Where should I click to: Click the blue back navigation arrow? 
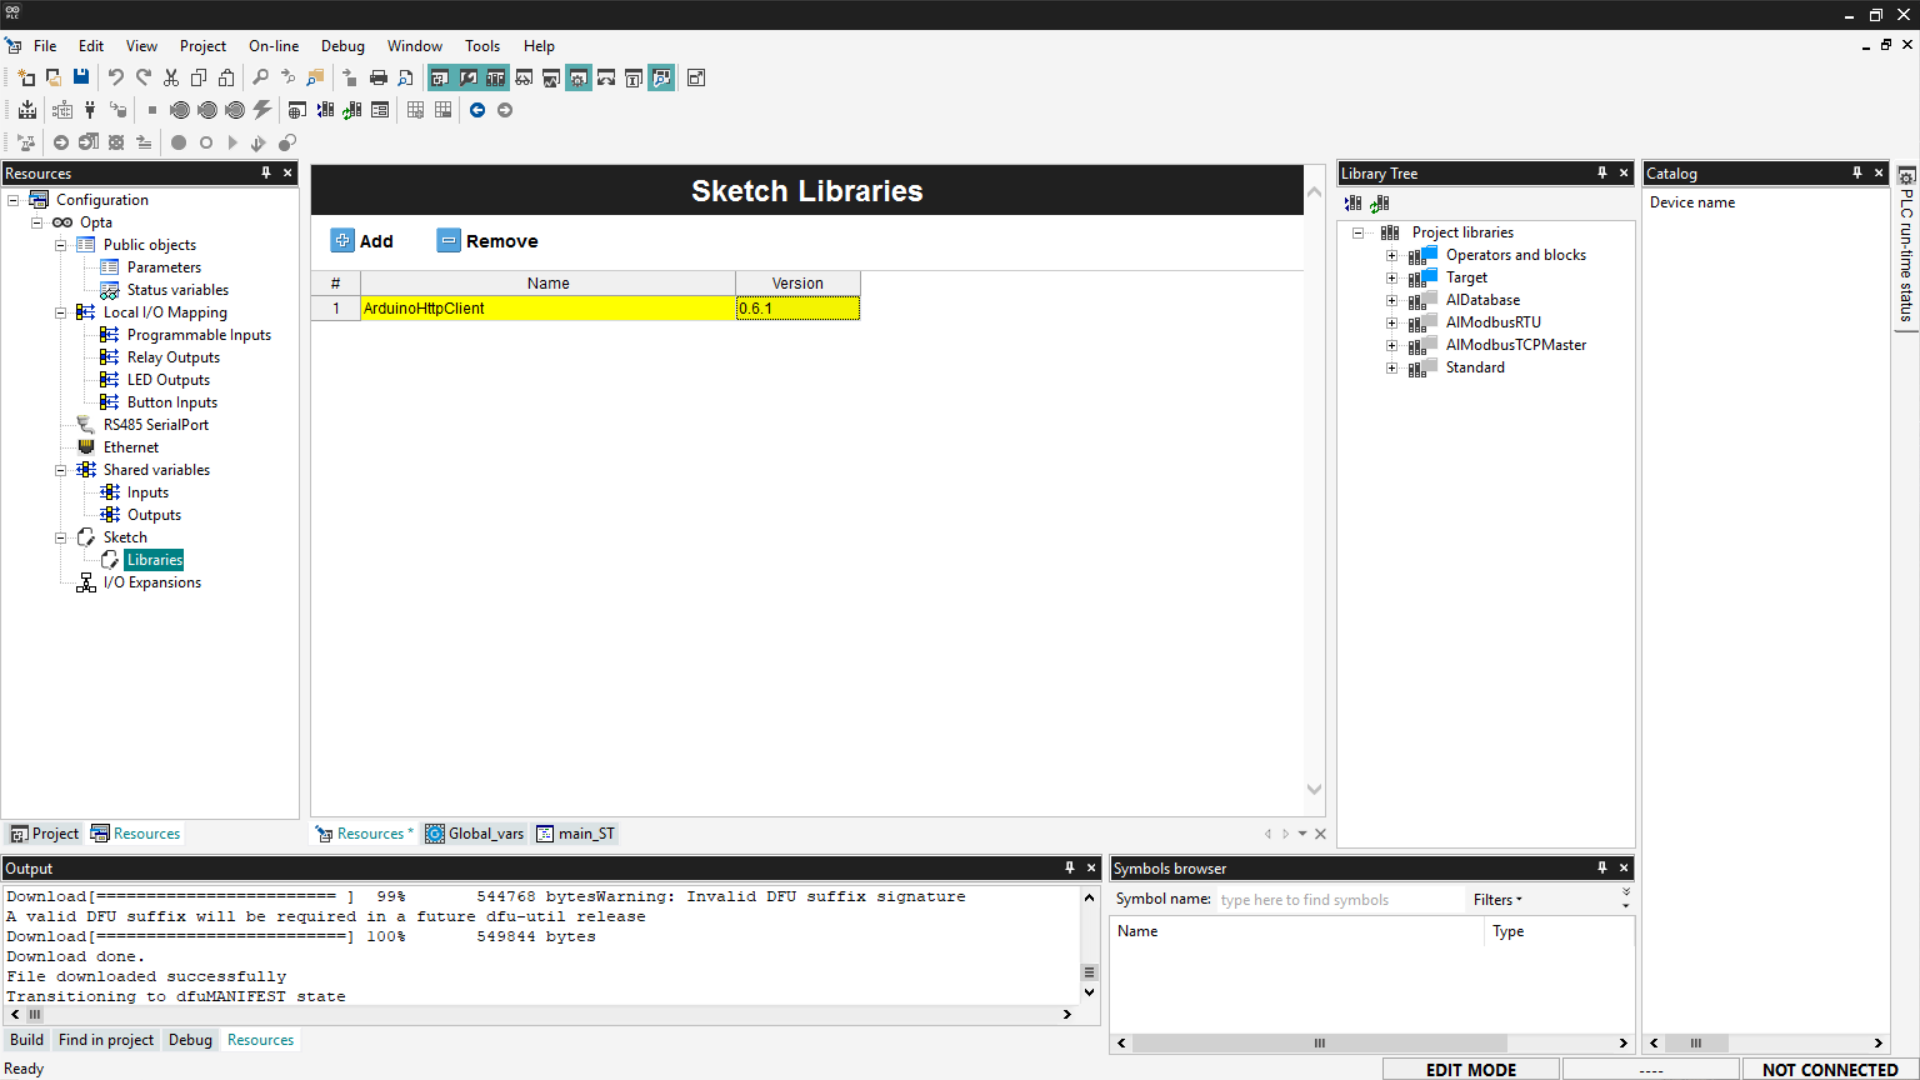click(x=477, y=110)
